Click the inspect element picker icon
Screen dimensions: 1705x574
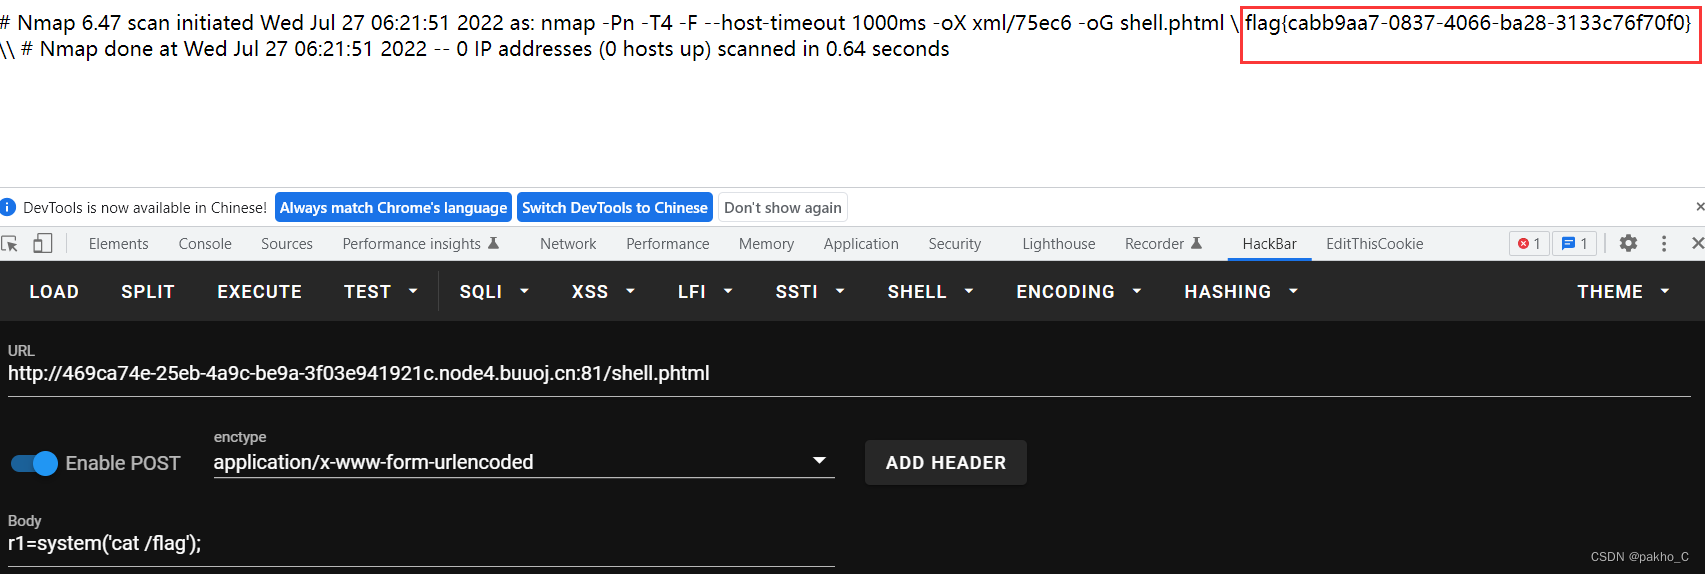[10, 243]
